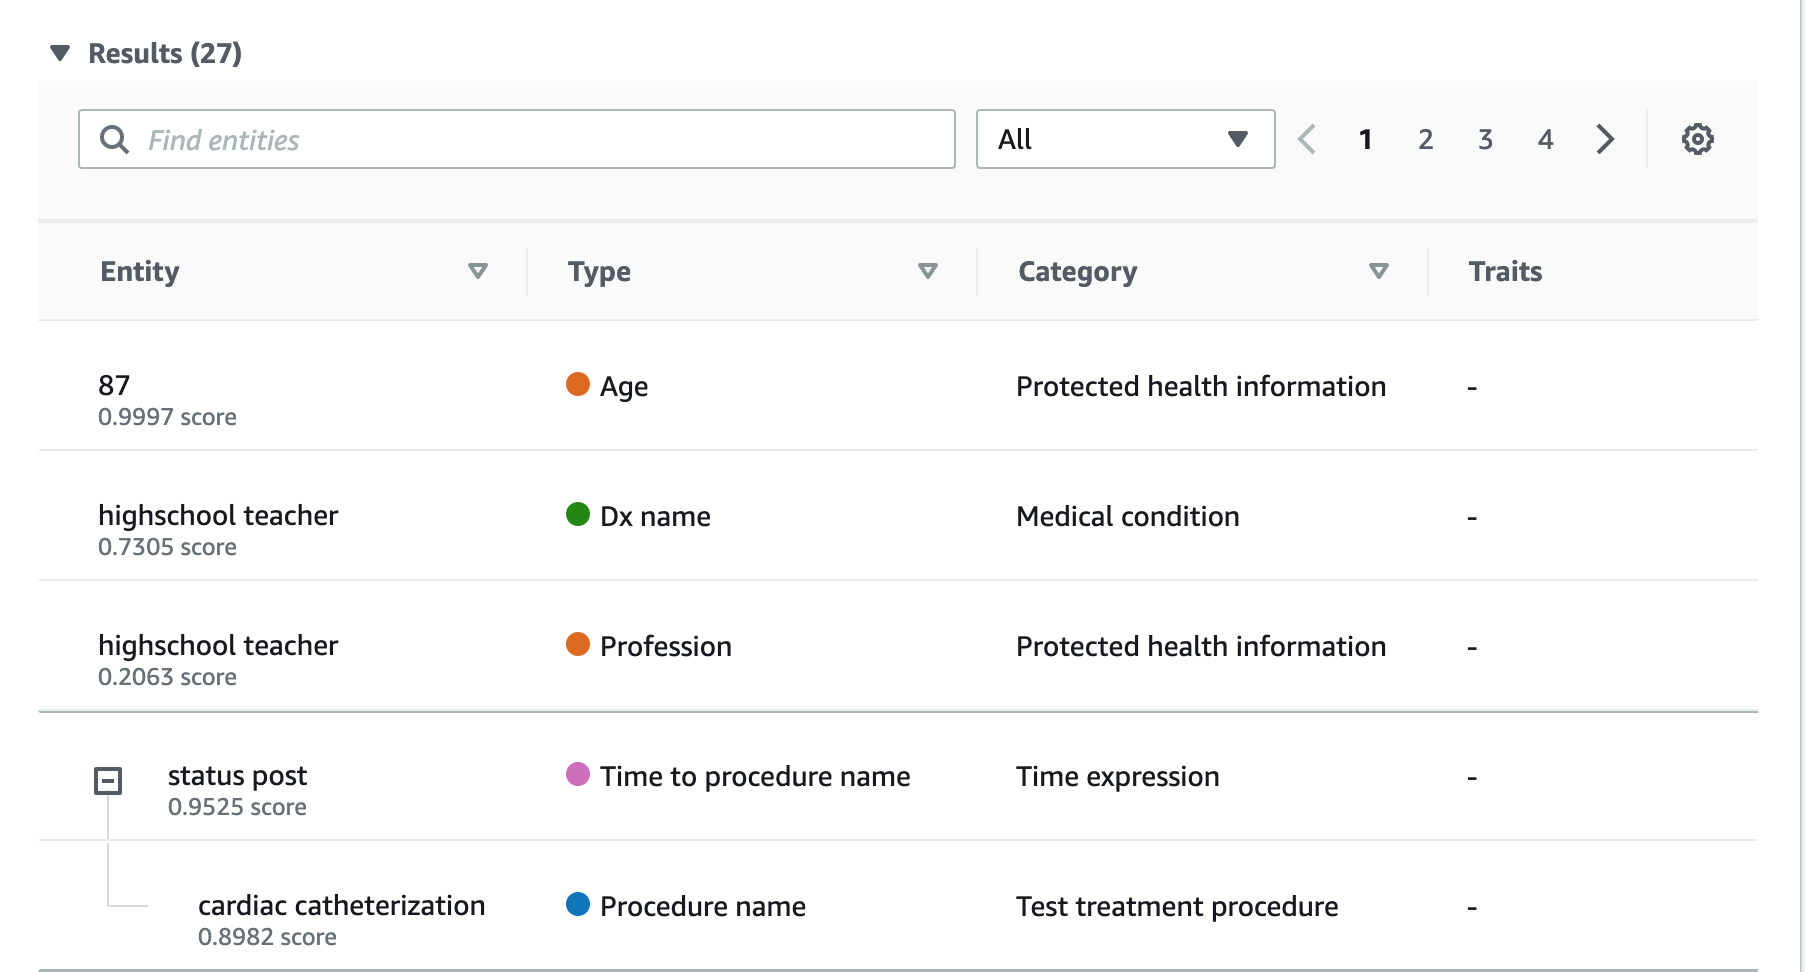Click the green Dx name dot

click(x=578, y=515)
